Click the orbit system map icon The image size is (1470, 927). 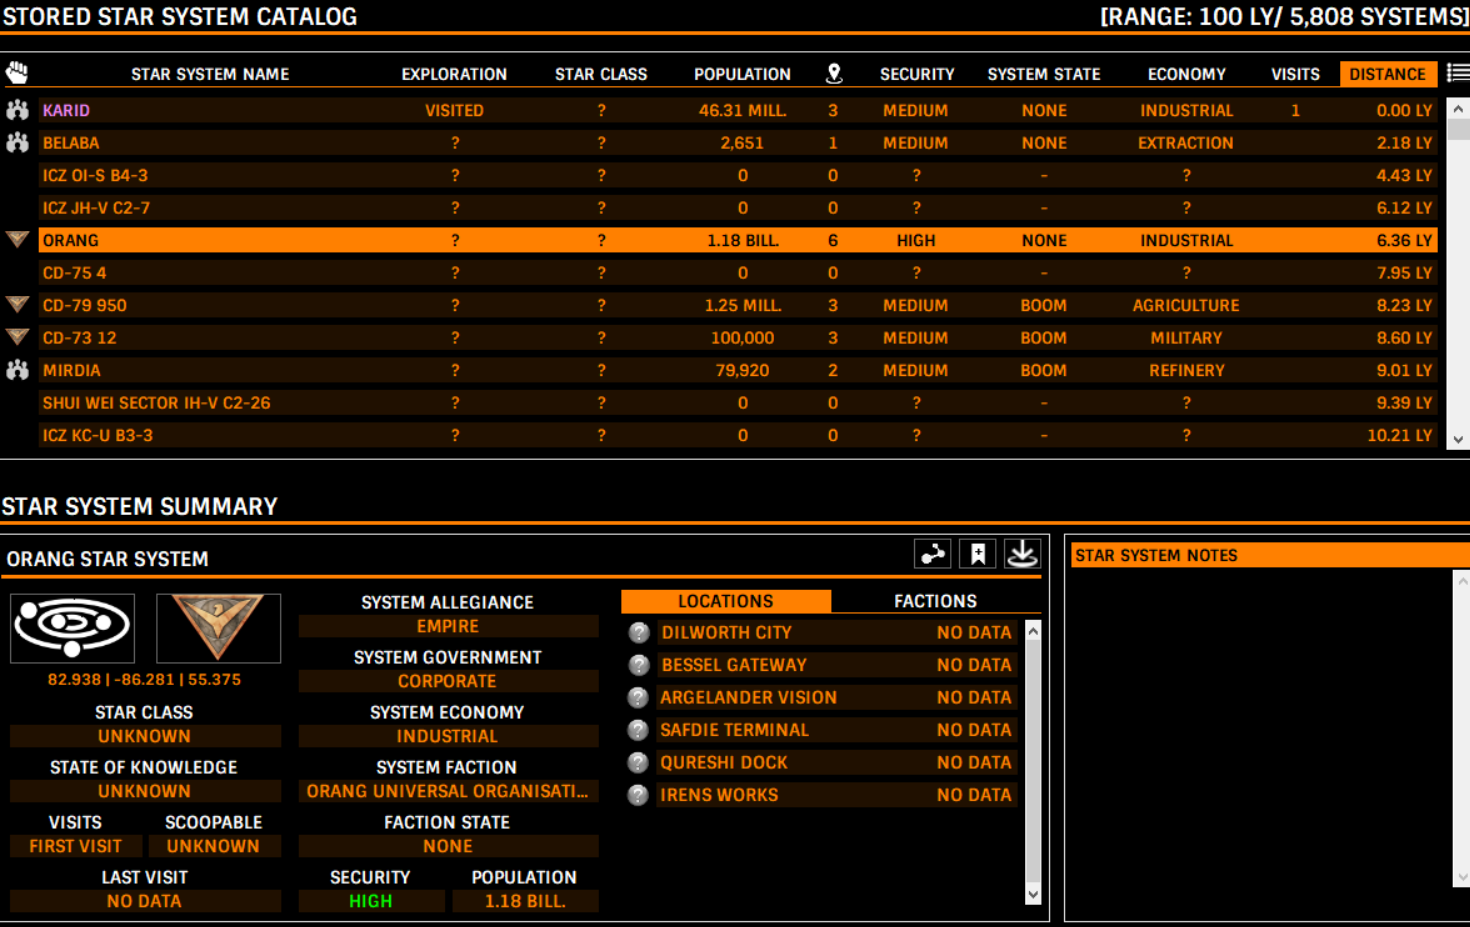72,628
